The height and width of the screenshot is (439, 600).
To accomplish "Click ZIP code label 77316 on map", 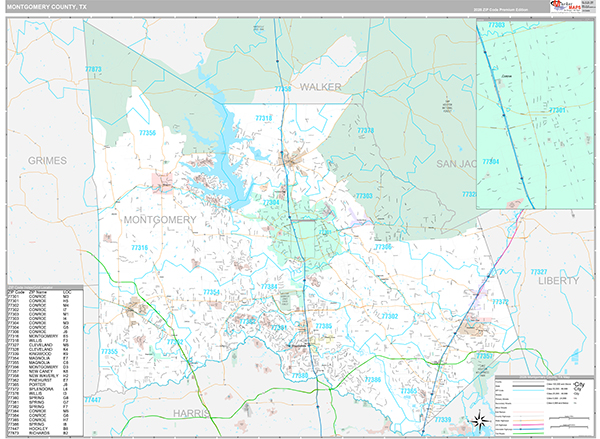I will (140, 248).
